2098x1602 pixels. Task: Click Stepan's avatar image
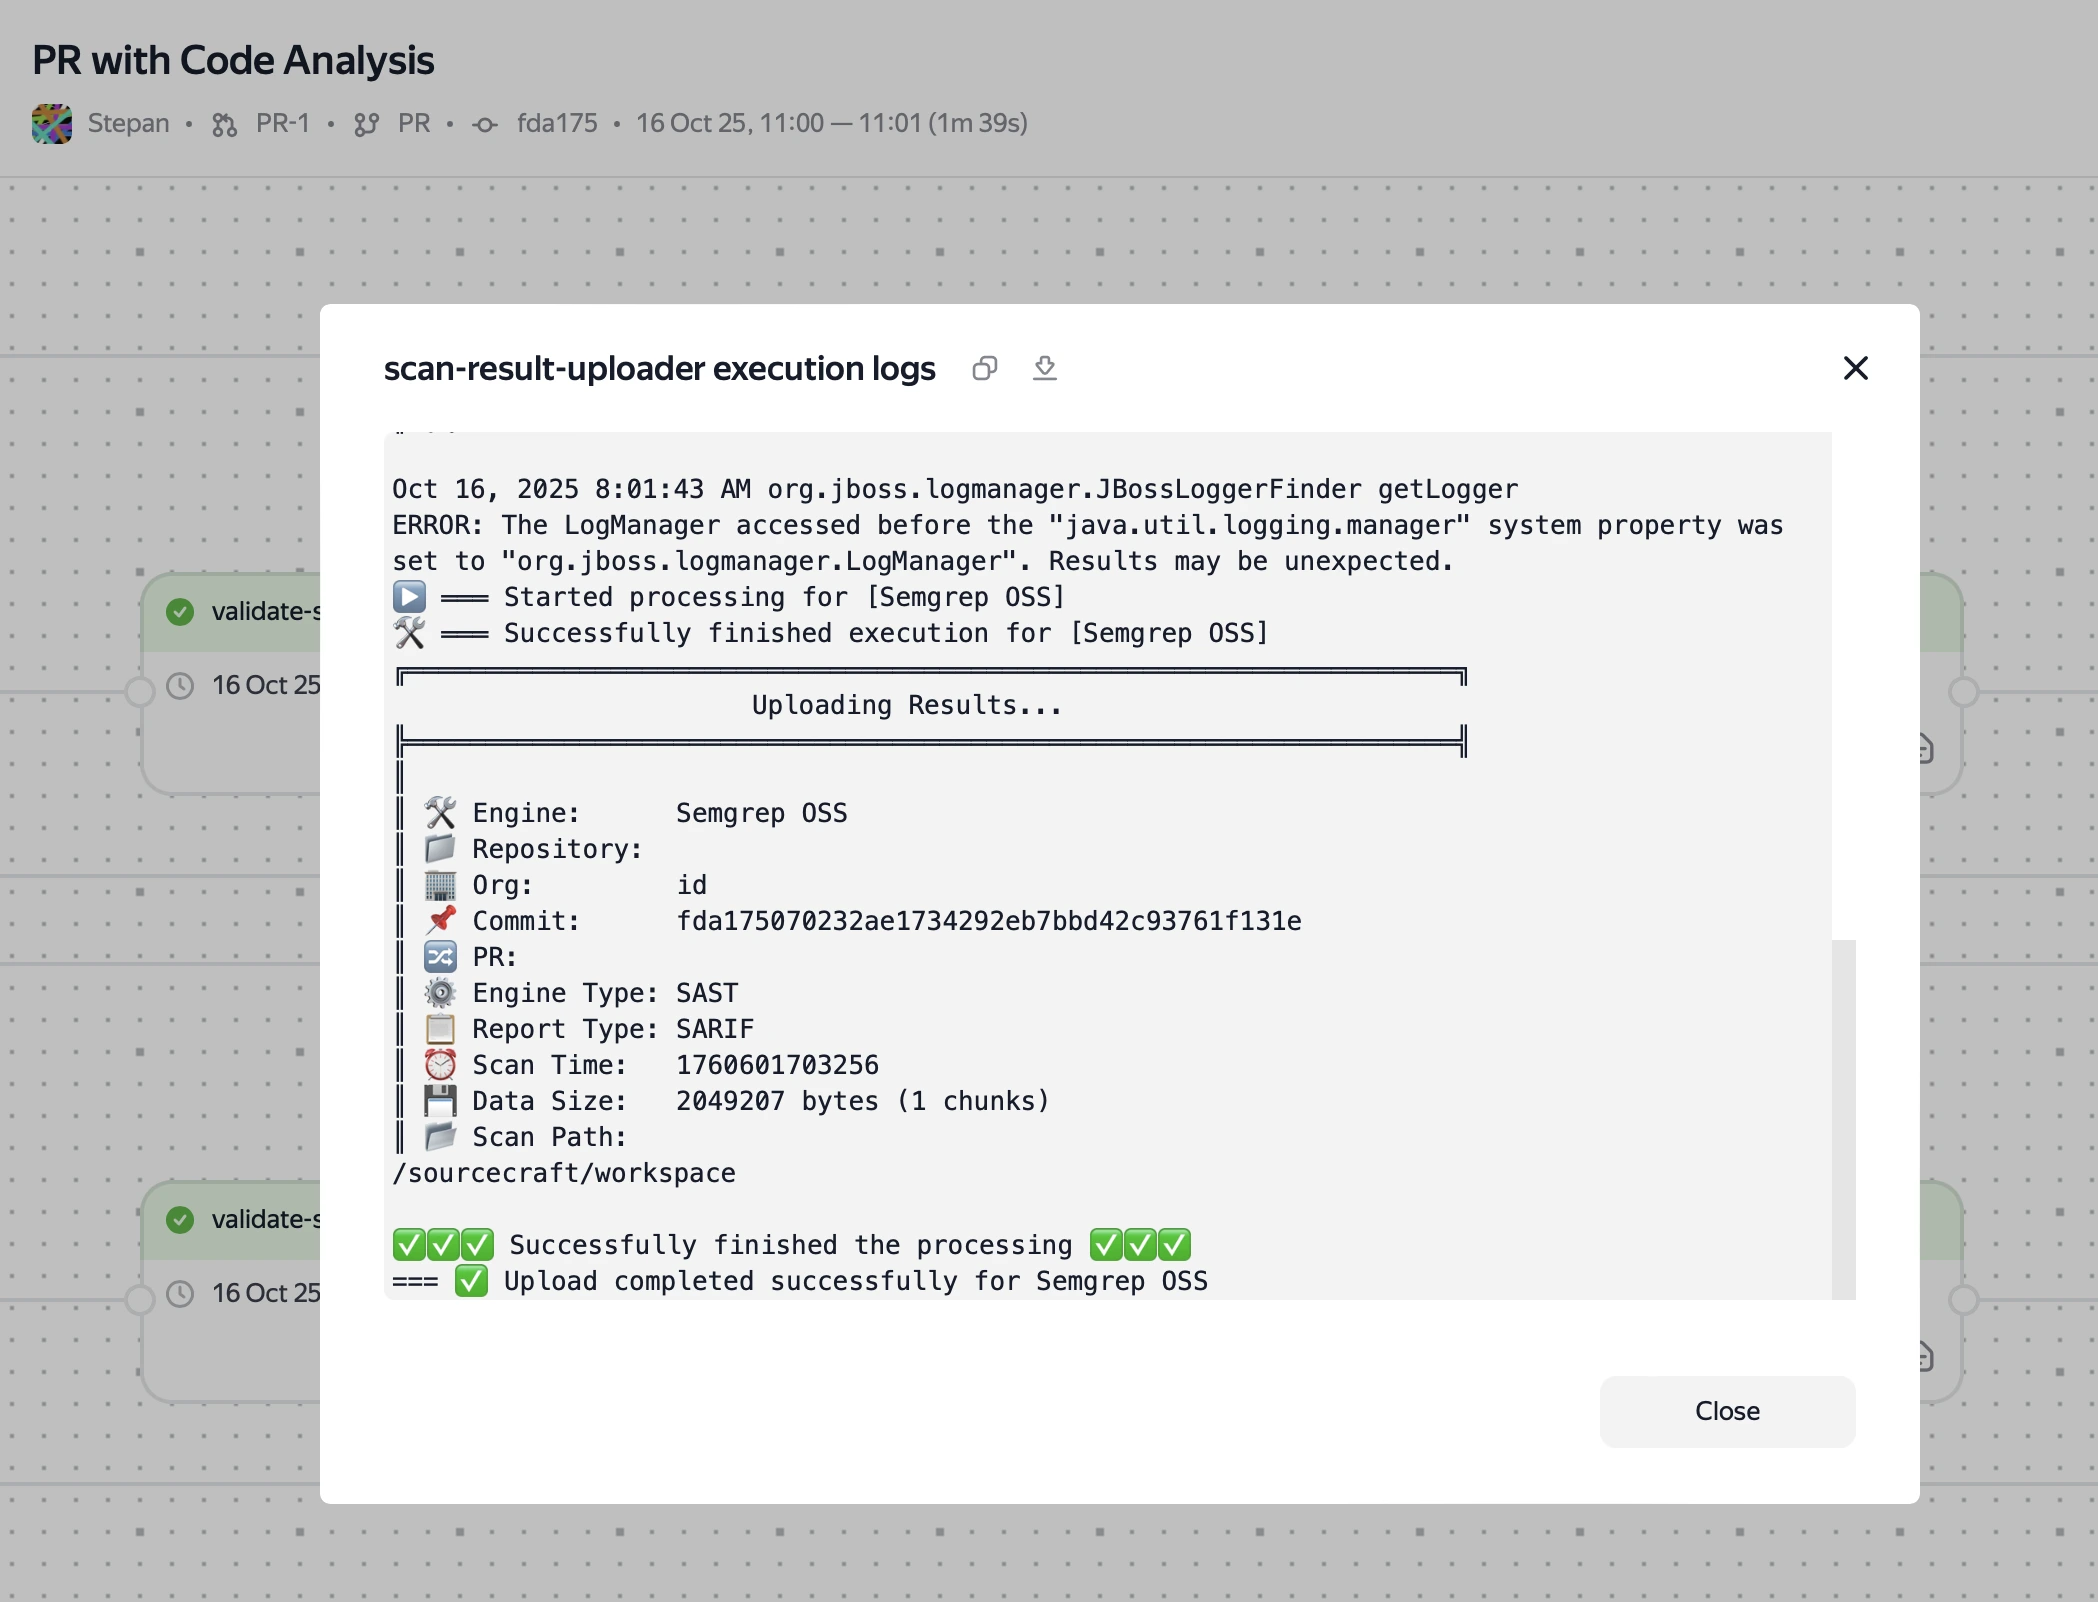point(52,124)
